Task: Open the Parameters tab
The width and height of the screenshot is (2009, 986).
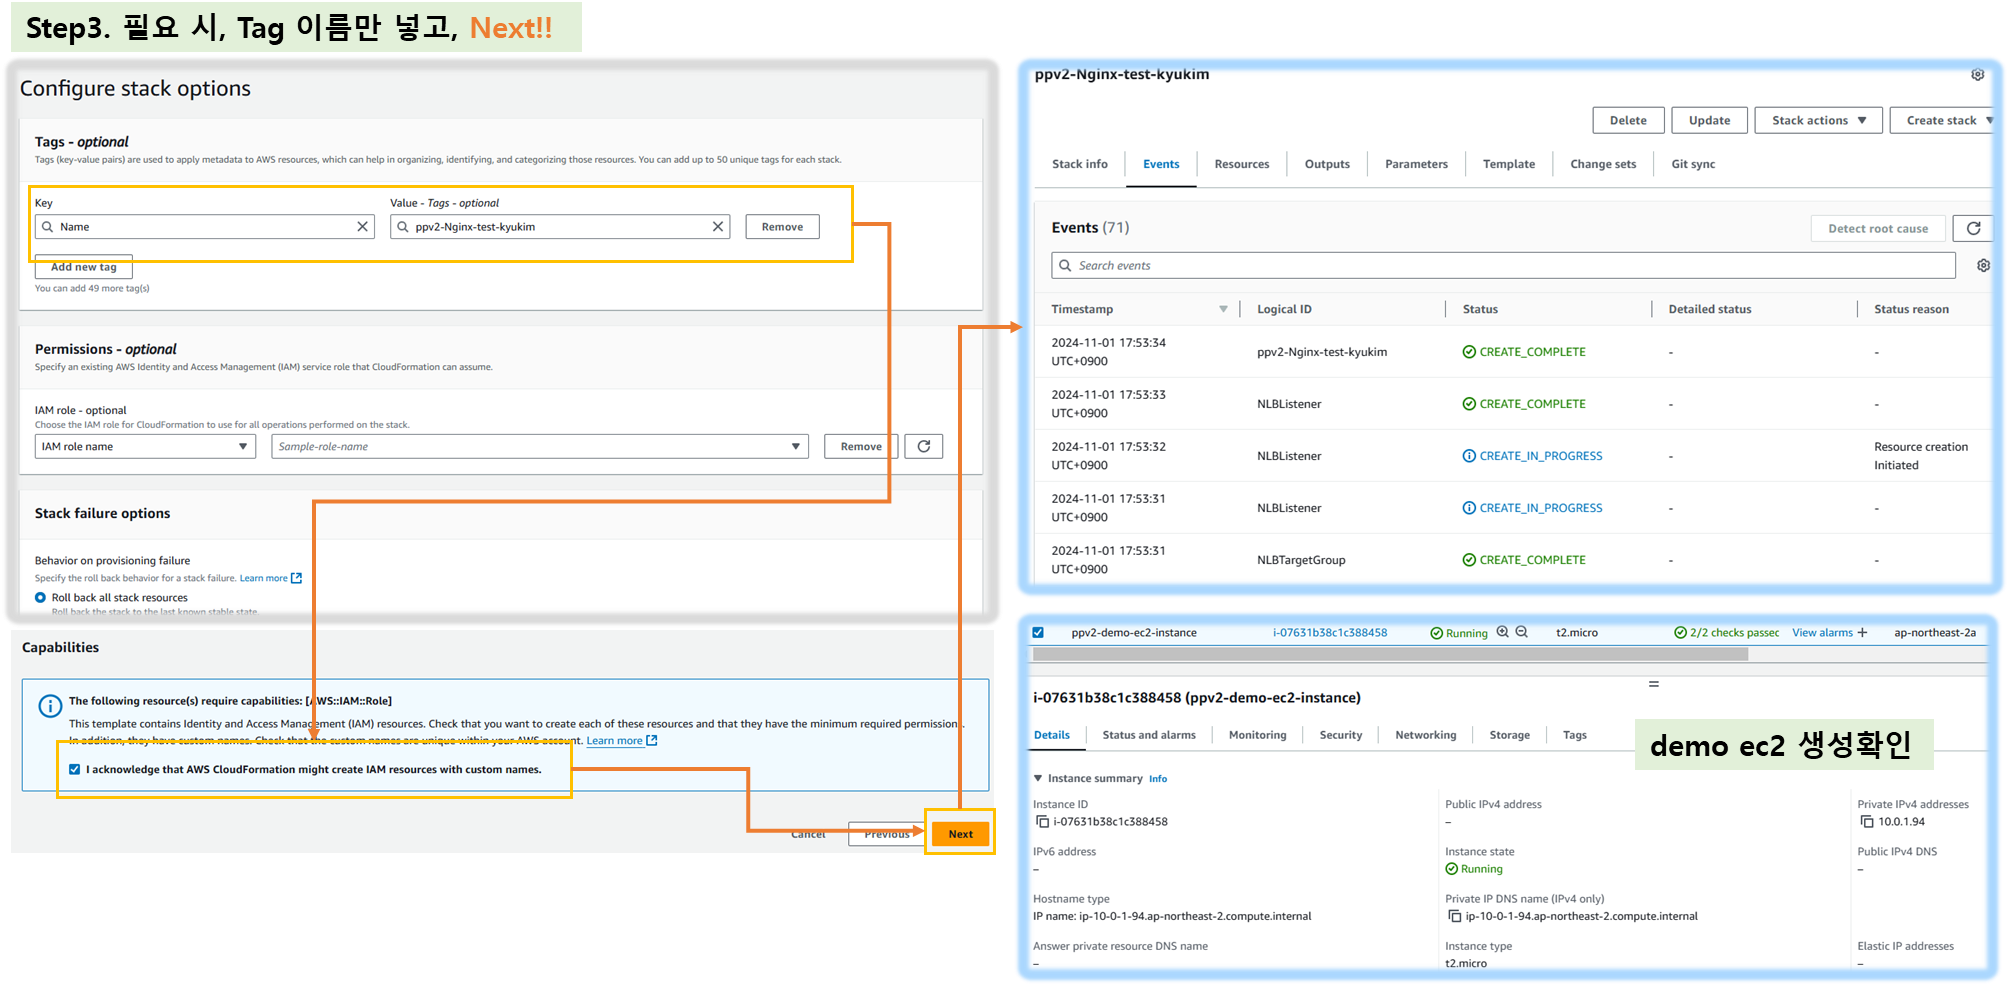Action: point(1416,164)
